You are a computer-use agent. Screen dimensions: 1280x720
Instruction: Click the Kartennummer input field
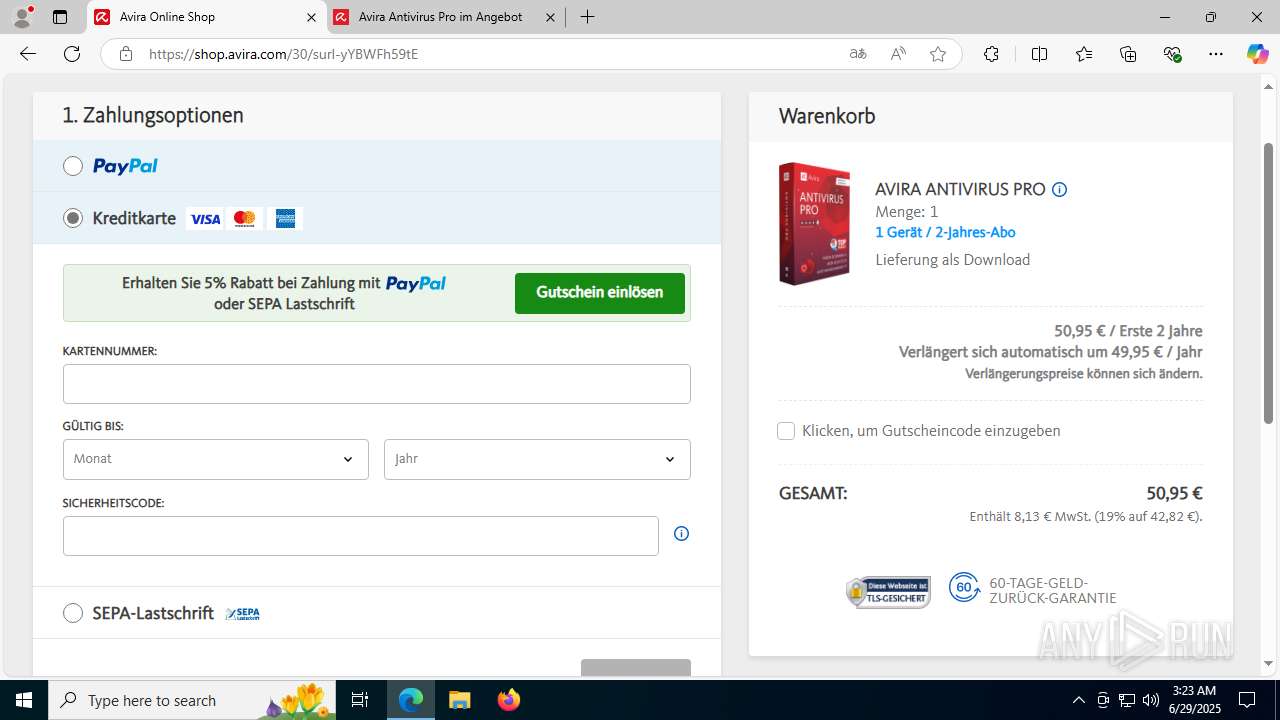[x=377, y=384]
